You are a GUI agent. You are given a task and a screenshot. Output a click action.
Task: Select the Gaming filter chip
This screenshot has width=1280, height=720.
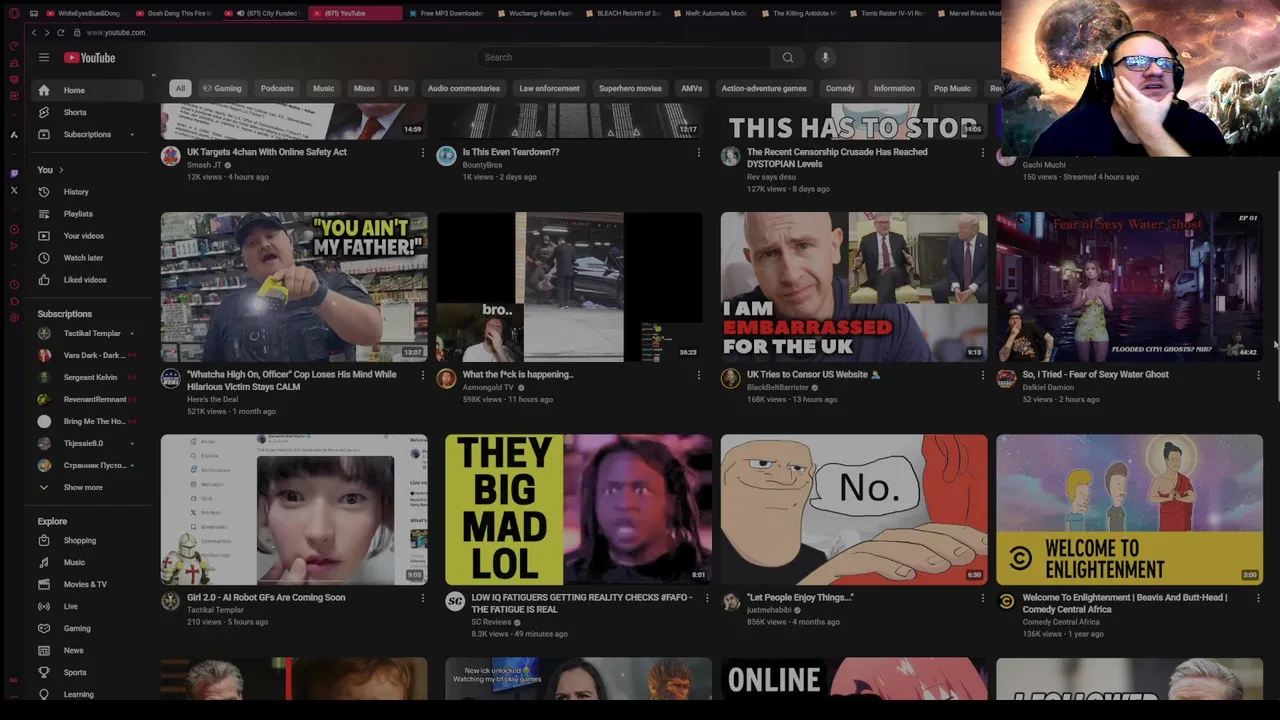click(222, 88)
